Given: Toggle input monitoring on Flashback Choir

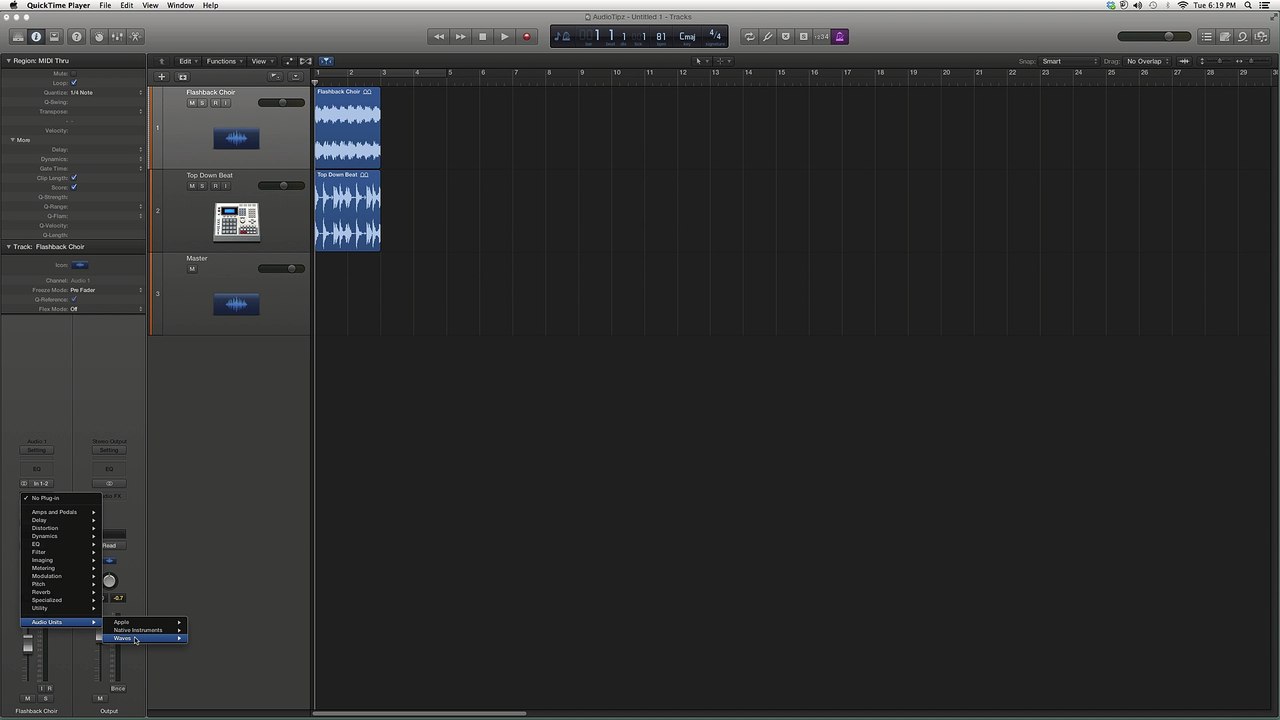Looking at the screenshot, I should [226, 103].
